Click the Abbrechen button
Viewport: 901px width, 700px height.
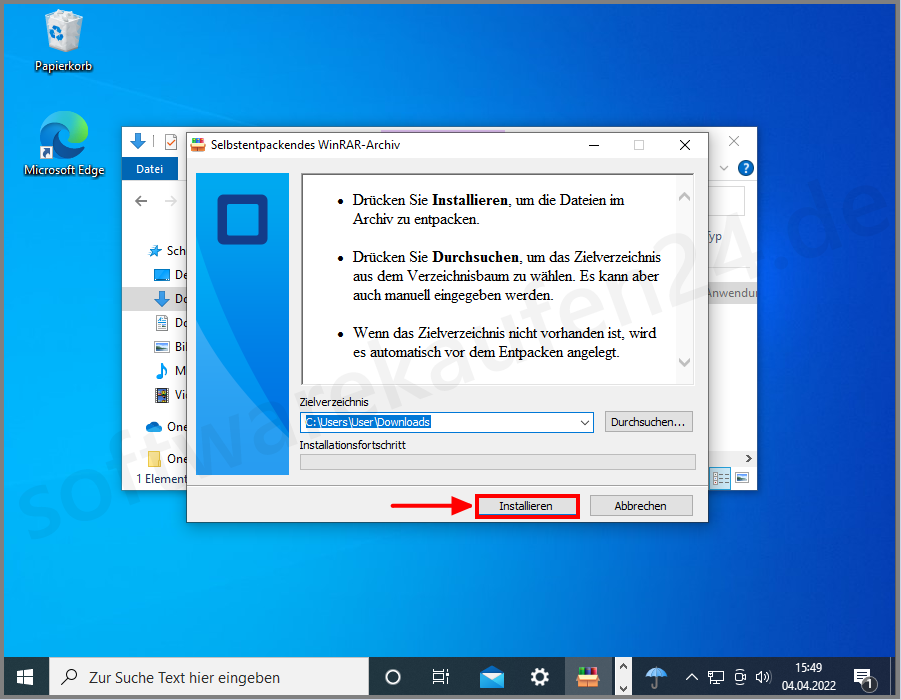coord(641,506)
